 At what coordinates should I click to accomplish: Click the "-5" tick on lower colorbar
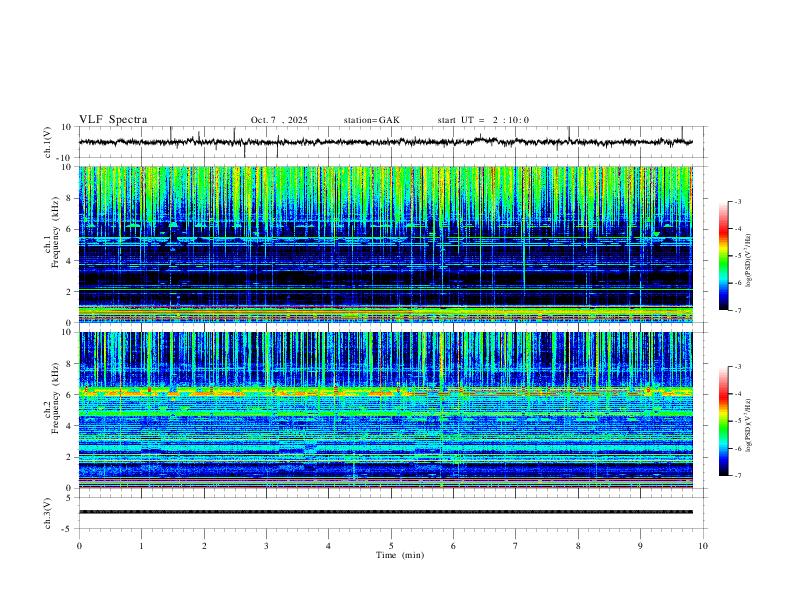738,421
